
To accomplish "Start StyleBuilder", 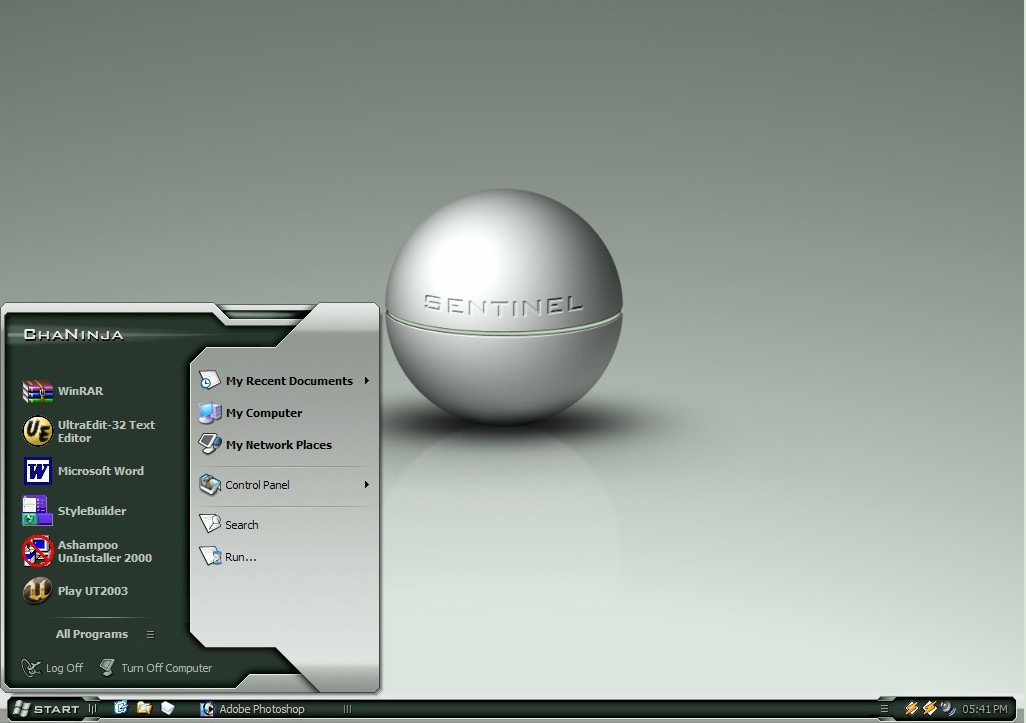I will [90, 510].
